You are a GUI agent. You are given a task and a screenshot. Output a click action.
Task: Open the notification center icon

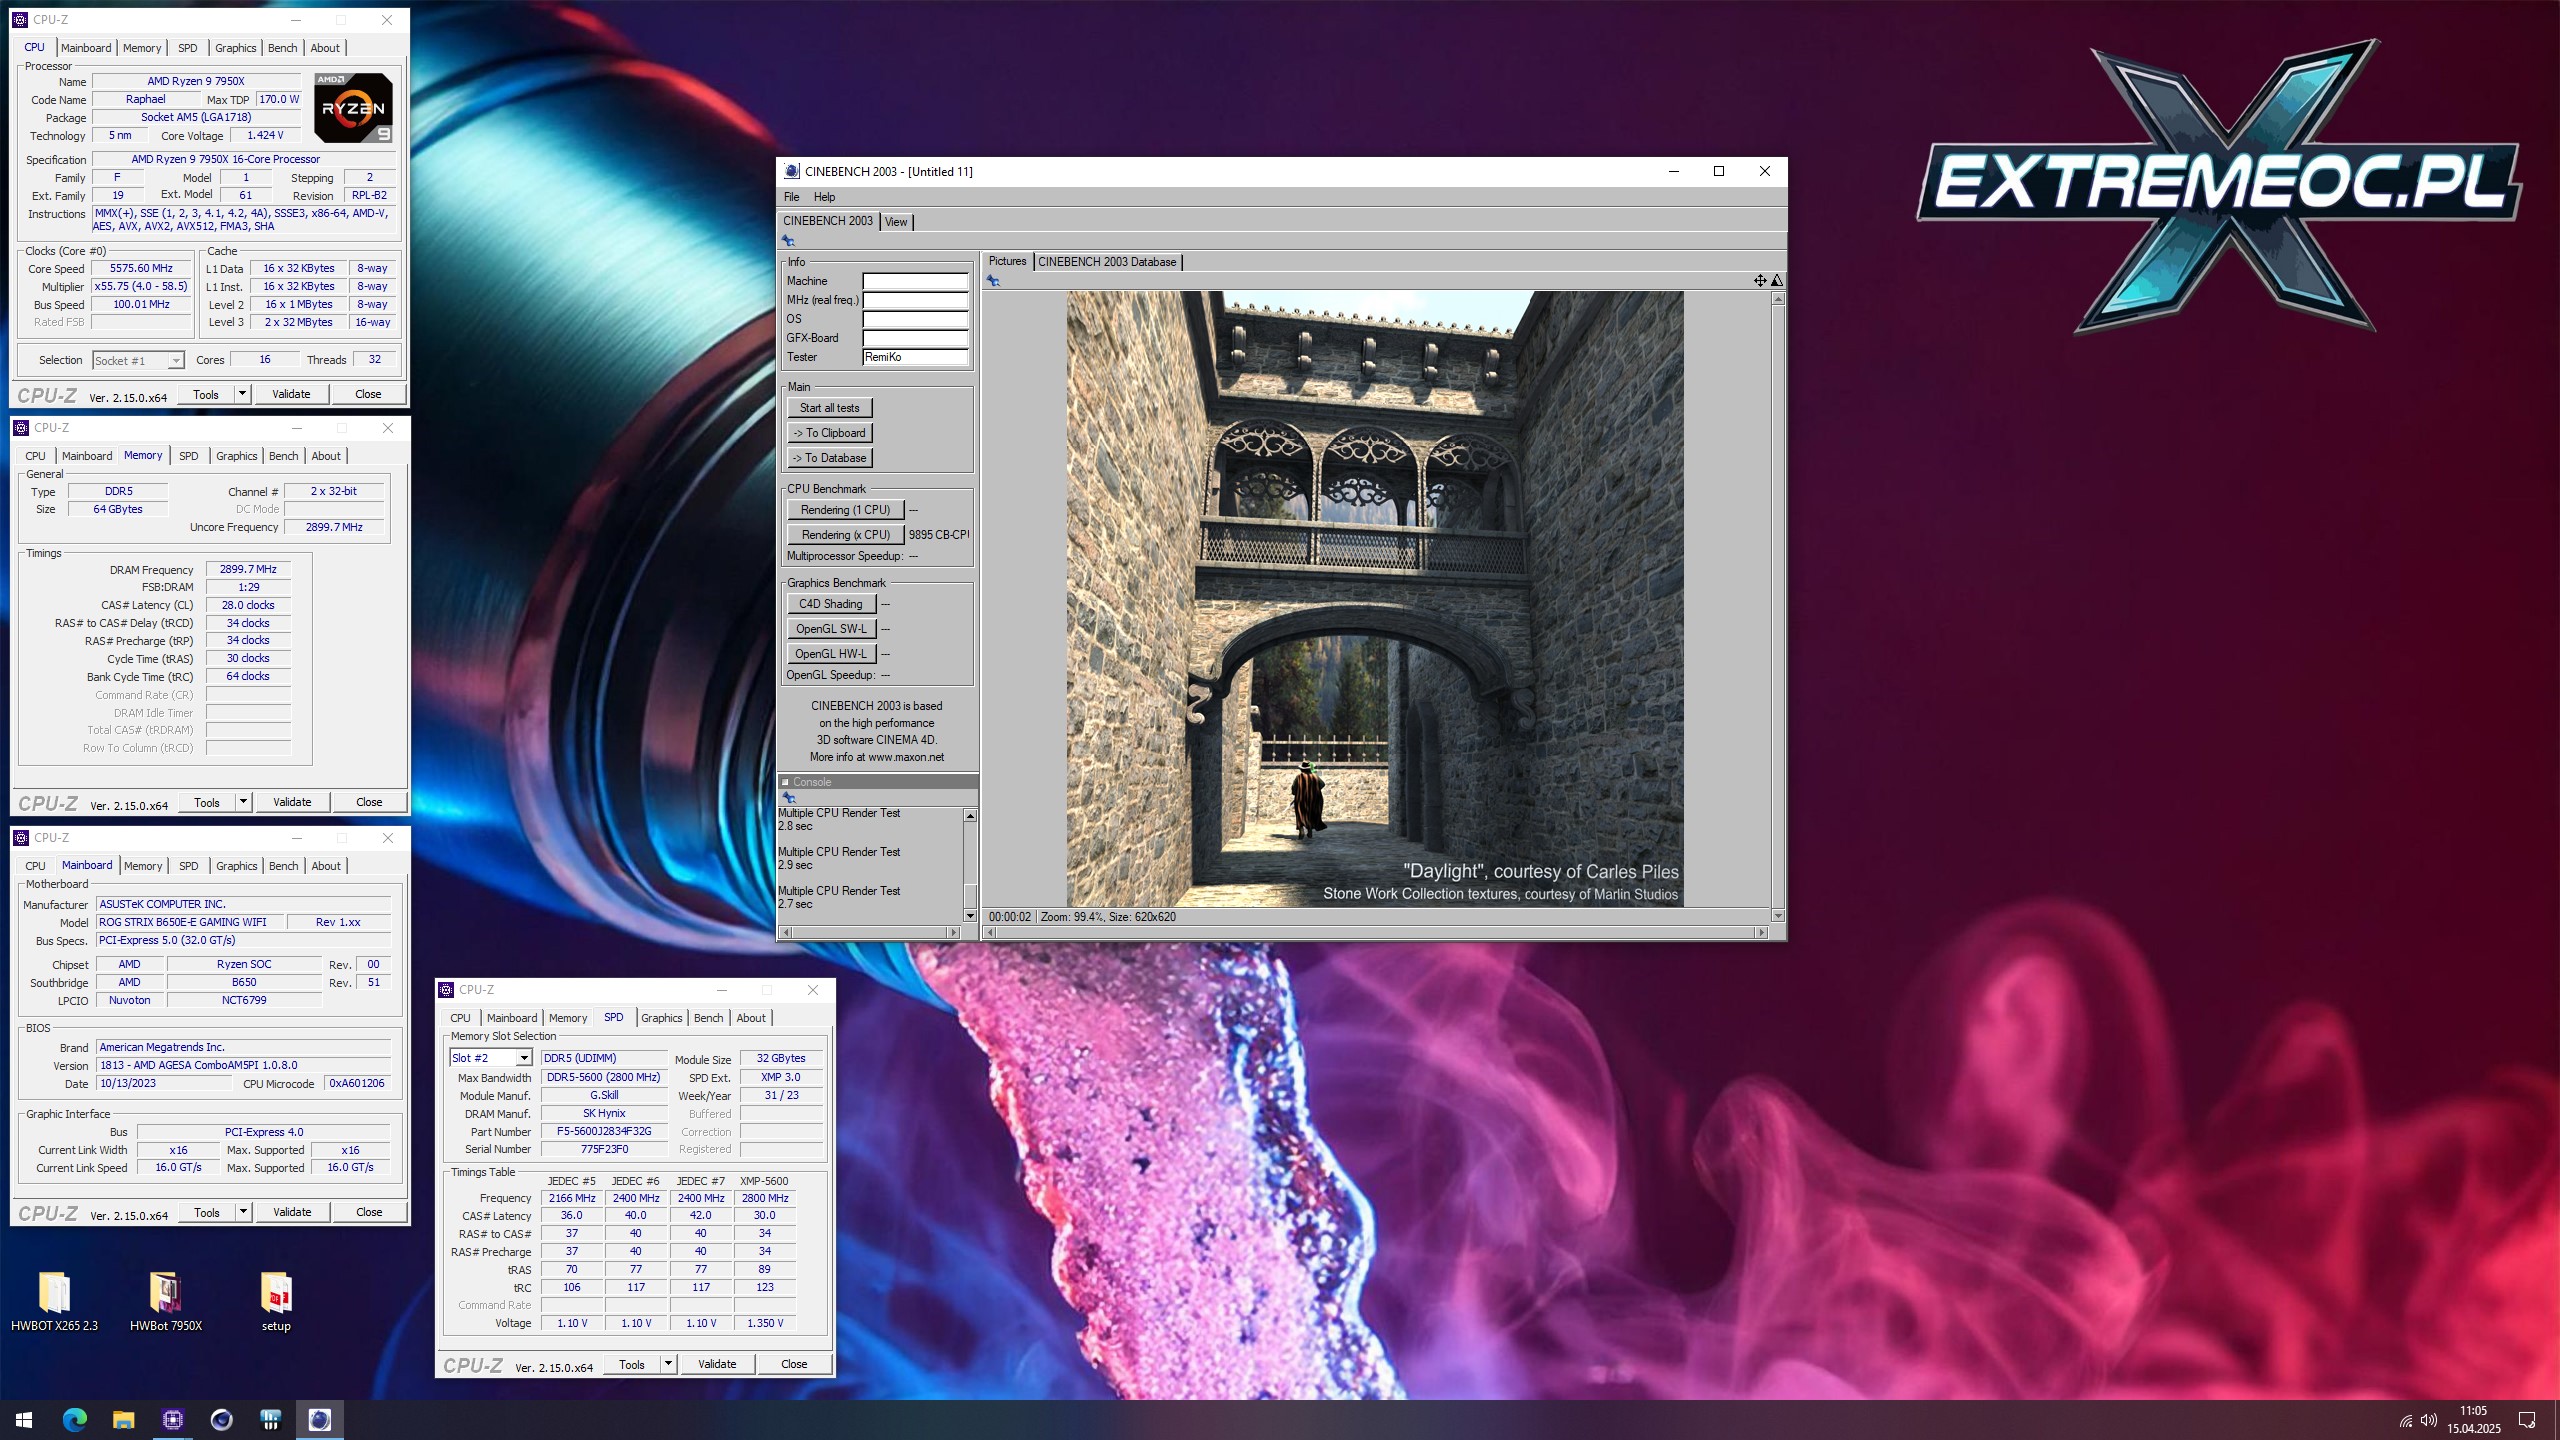[x=2526, y=1421]
